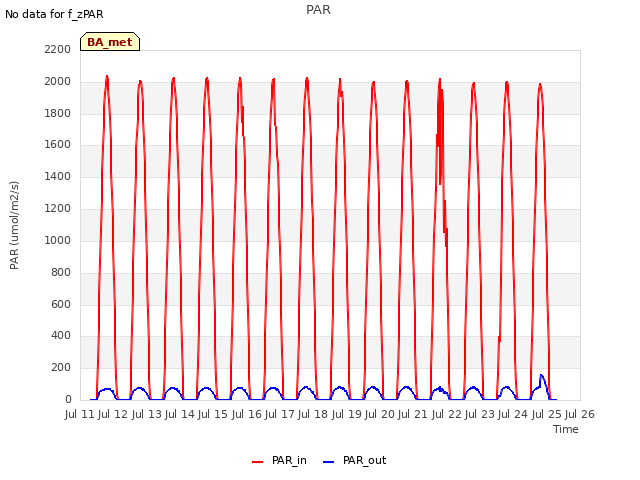Click the 2200 y-axis tick label

click(x=58, y=49)
